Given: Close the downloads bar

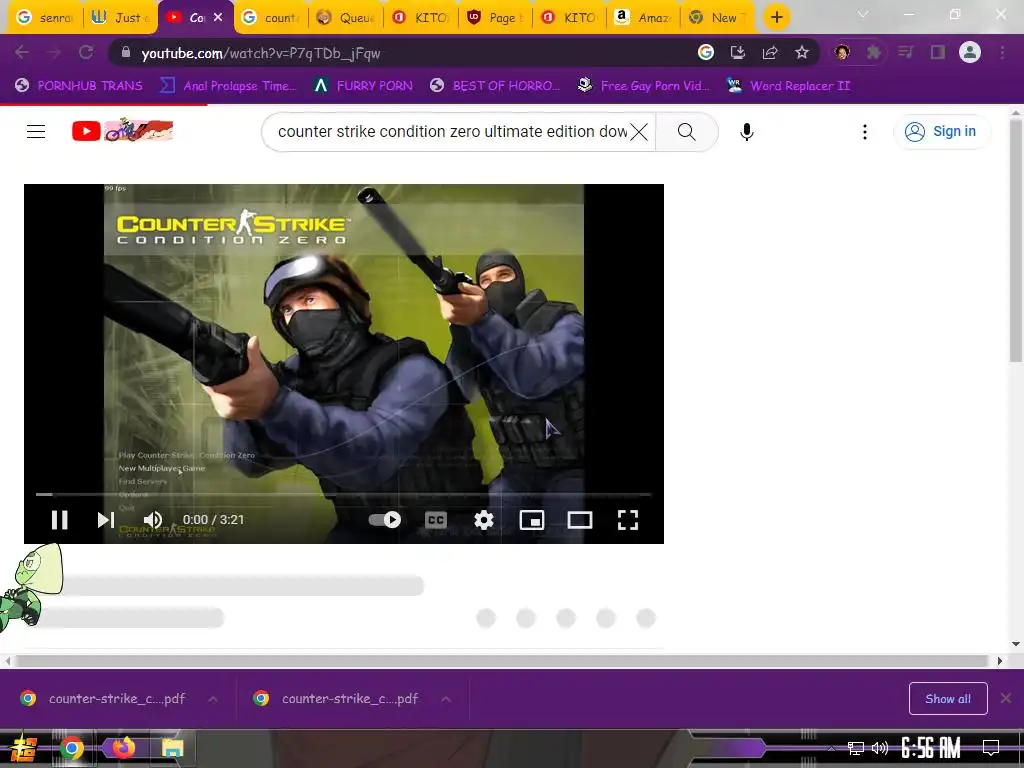Looking at the screenshot, I should (1006, 699).
